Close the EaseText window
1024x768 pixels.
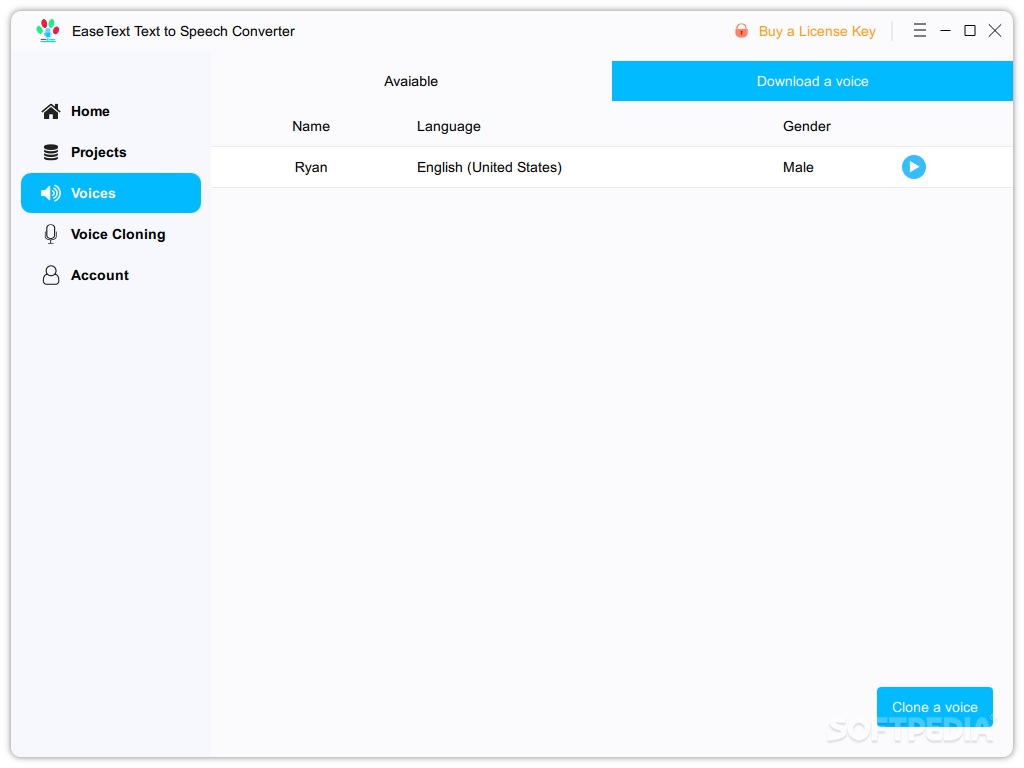click(995, 31)
